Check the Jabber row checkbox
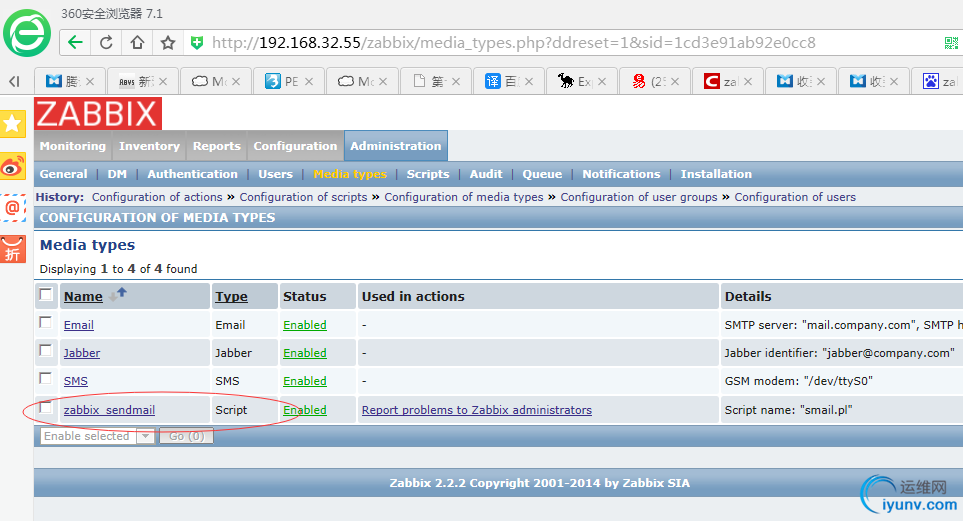The width and height of the screenshot is (963, 521). [45, 350]
